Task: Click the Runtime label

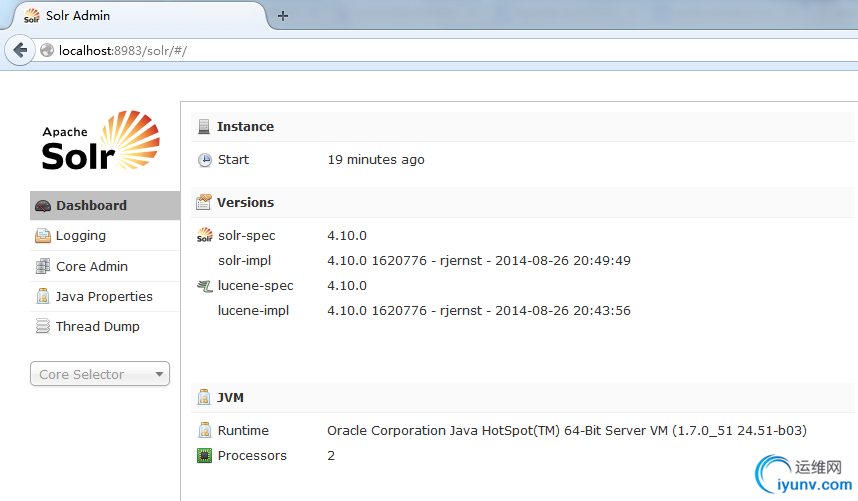Action: [x=244, y=430]
